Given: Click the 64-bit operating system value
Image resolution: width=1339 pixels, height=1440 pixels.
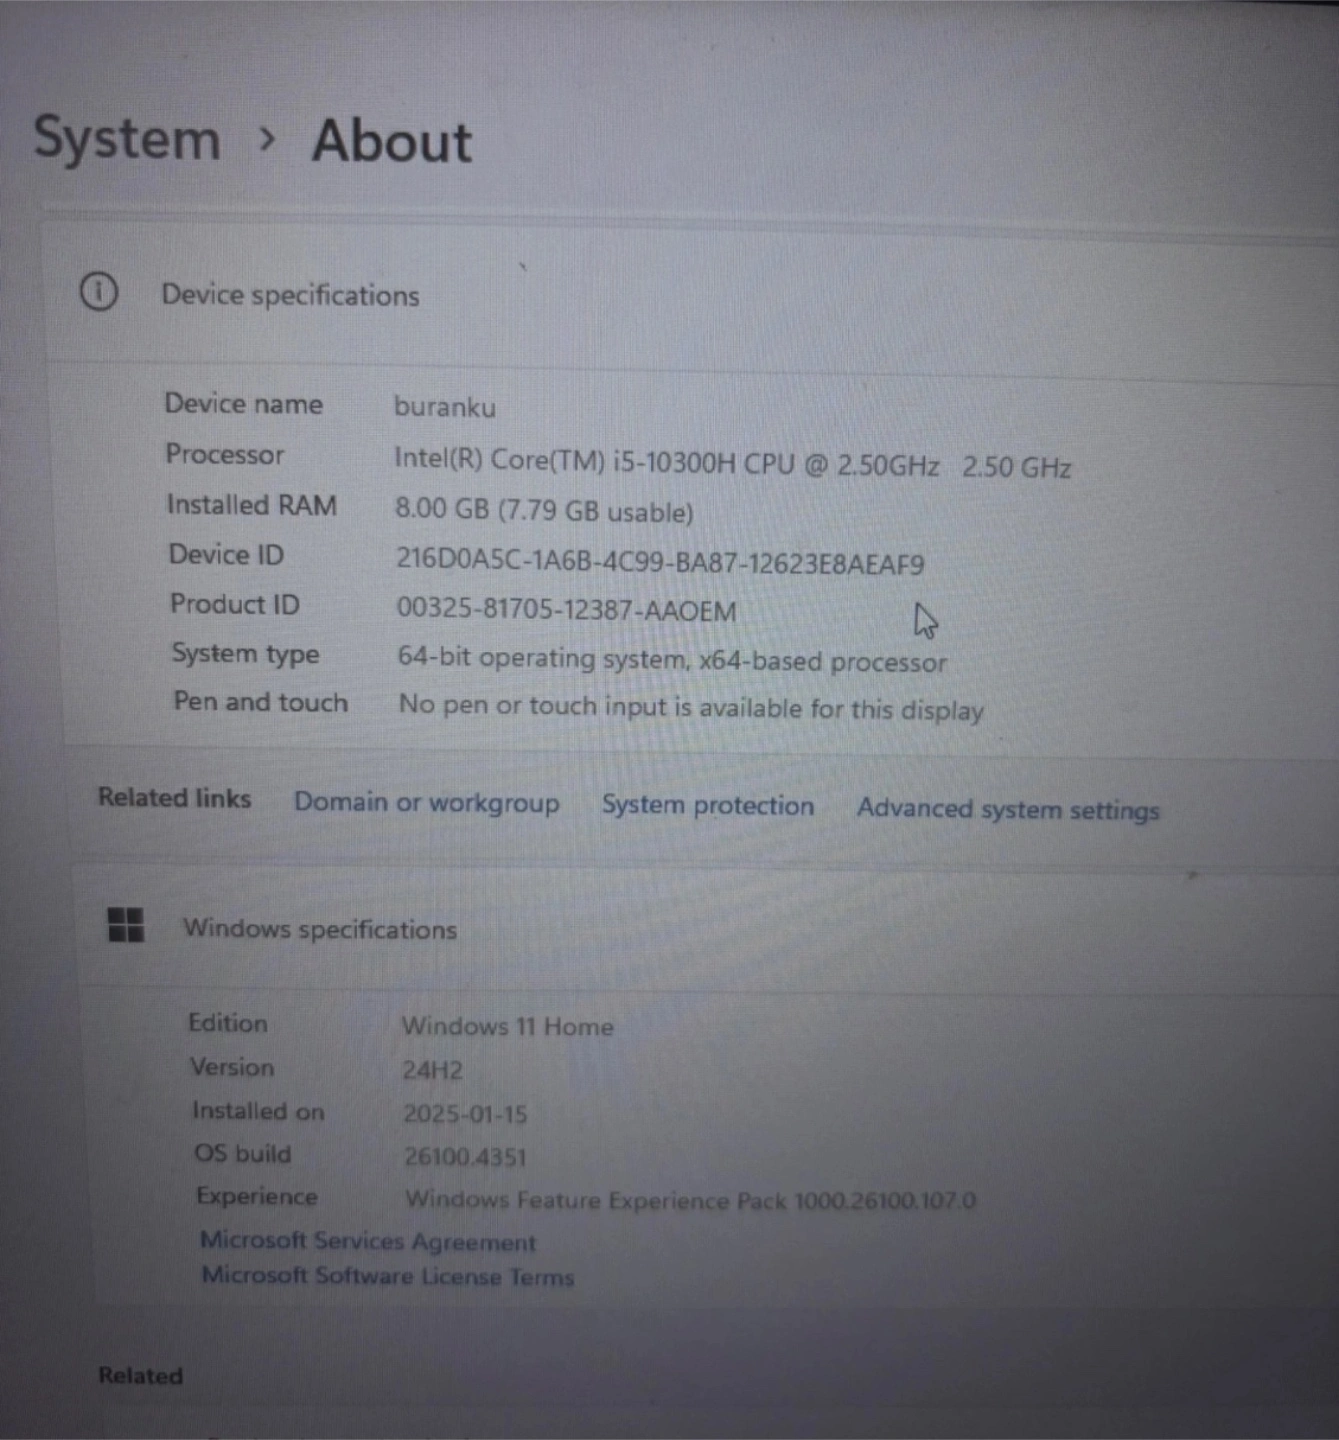Looking at the screenshot, I should 672,660.
